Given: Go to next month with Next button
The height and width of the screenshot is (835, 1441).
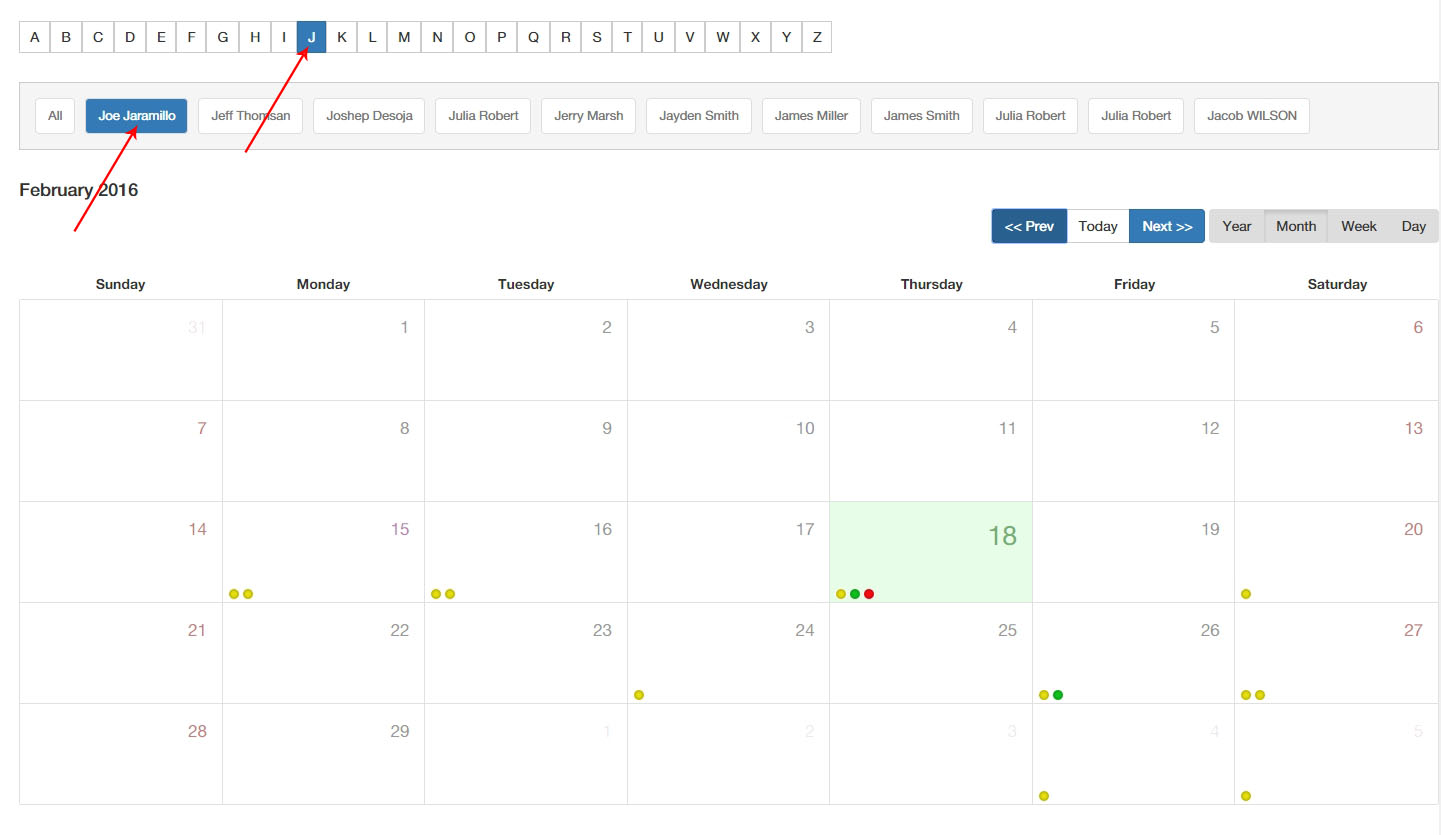Looking at the screenshot, I should pos(1166,226).
